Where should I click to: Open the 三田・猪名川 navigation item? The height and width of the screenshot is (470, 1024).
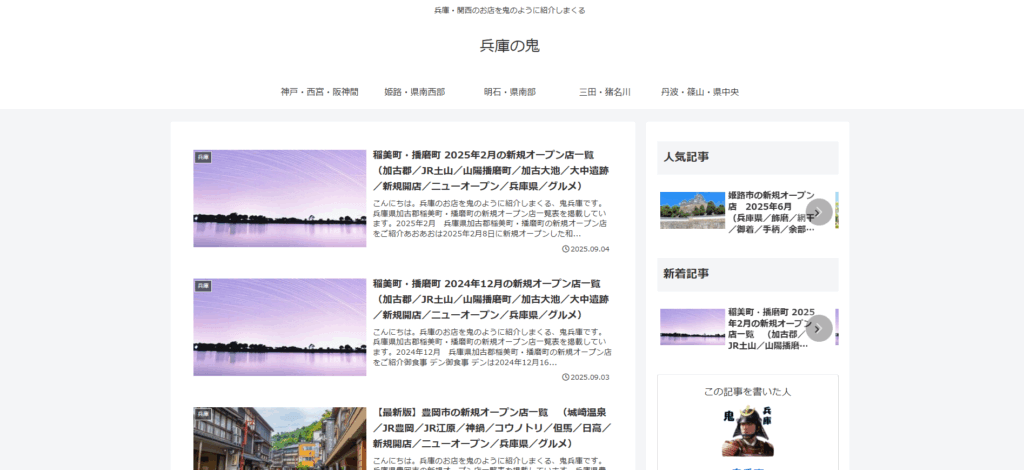tap(604, 92)
